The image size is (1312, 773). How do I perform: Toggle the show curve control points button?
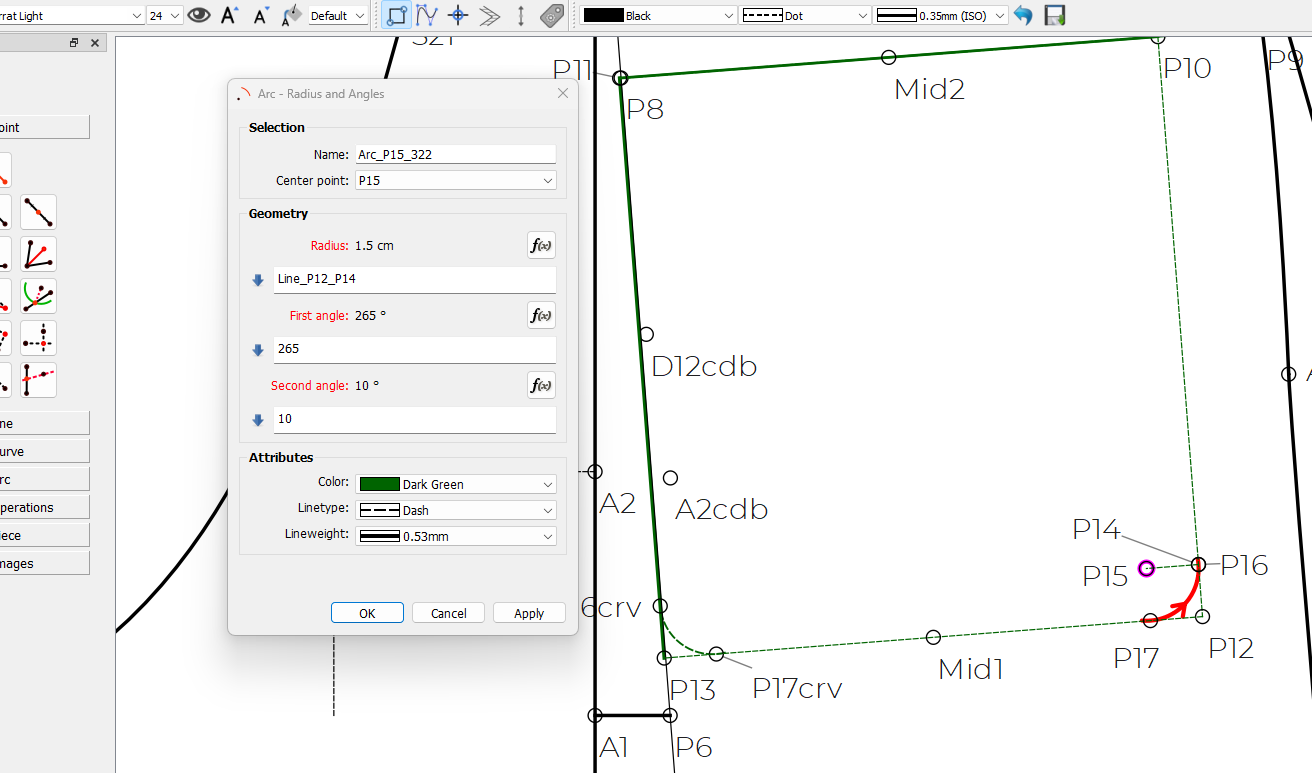[x=427, y=15]
